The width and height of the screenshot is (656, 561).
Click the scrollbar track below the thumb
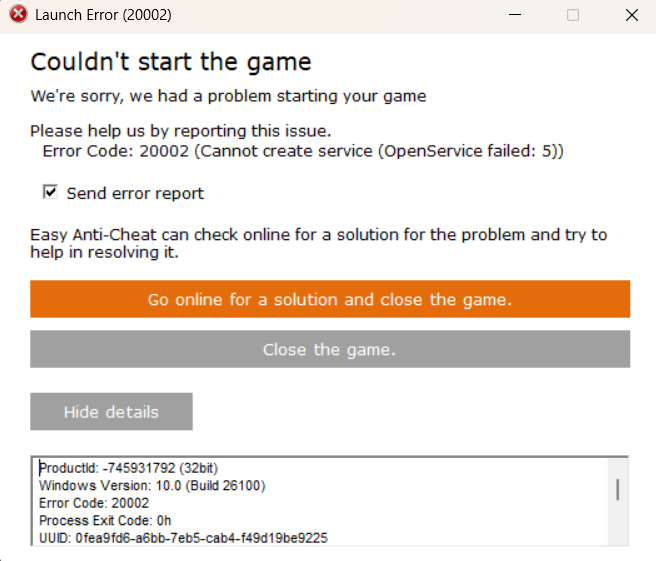pos(618,525)
